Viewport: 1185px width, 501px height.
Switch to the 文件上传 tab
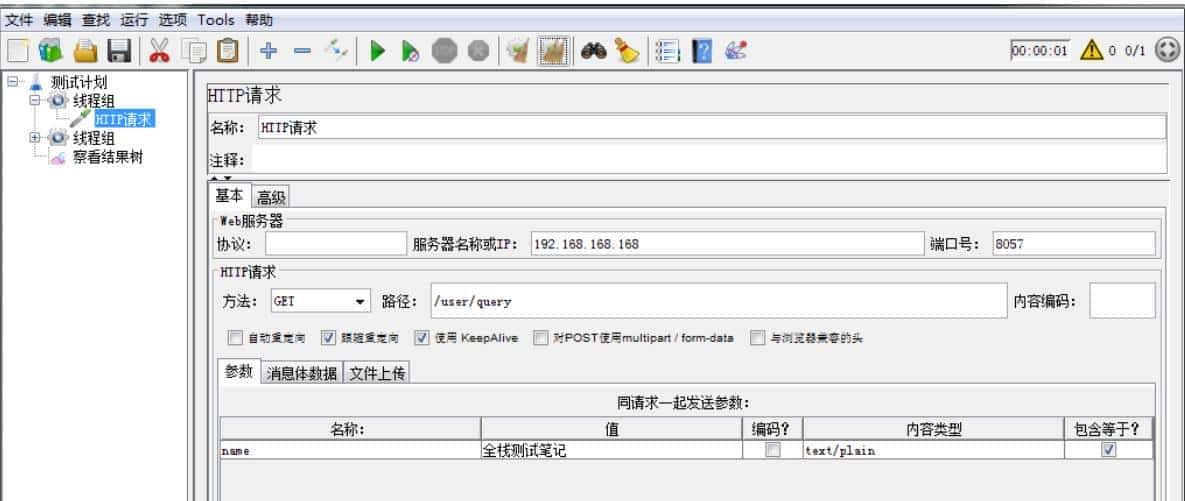[x=377, y=373]
